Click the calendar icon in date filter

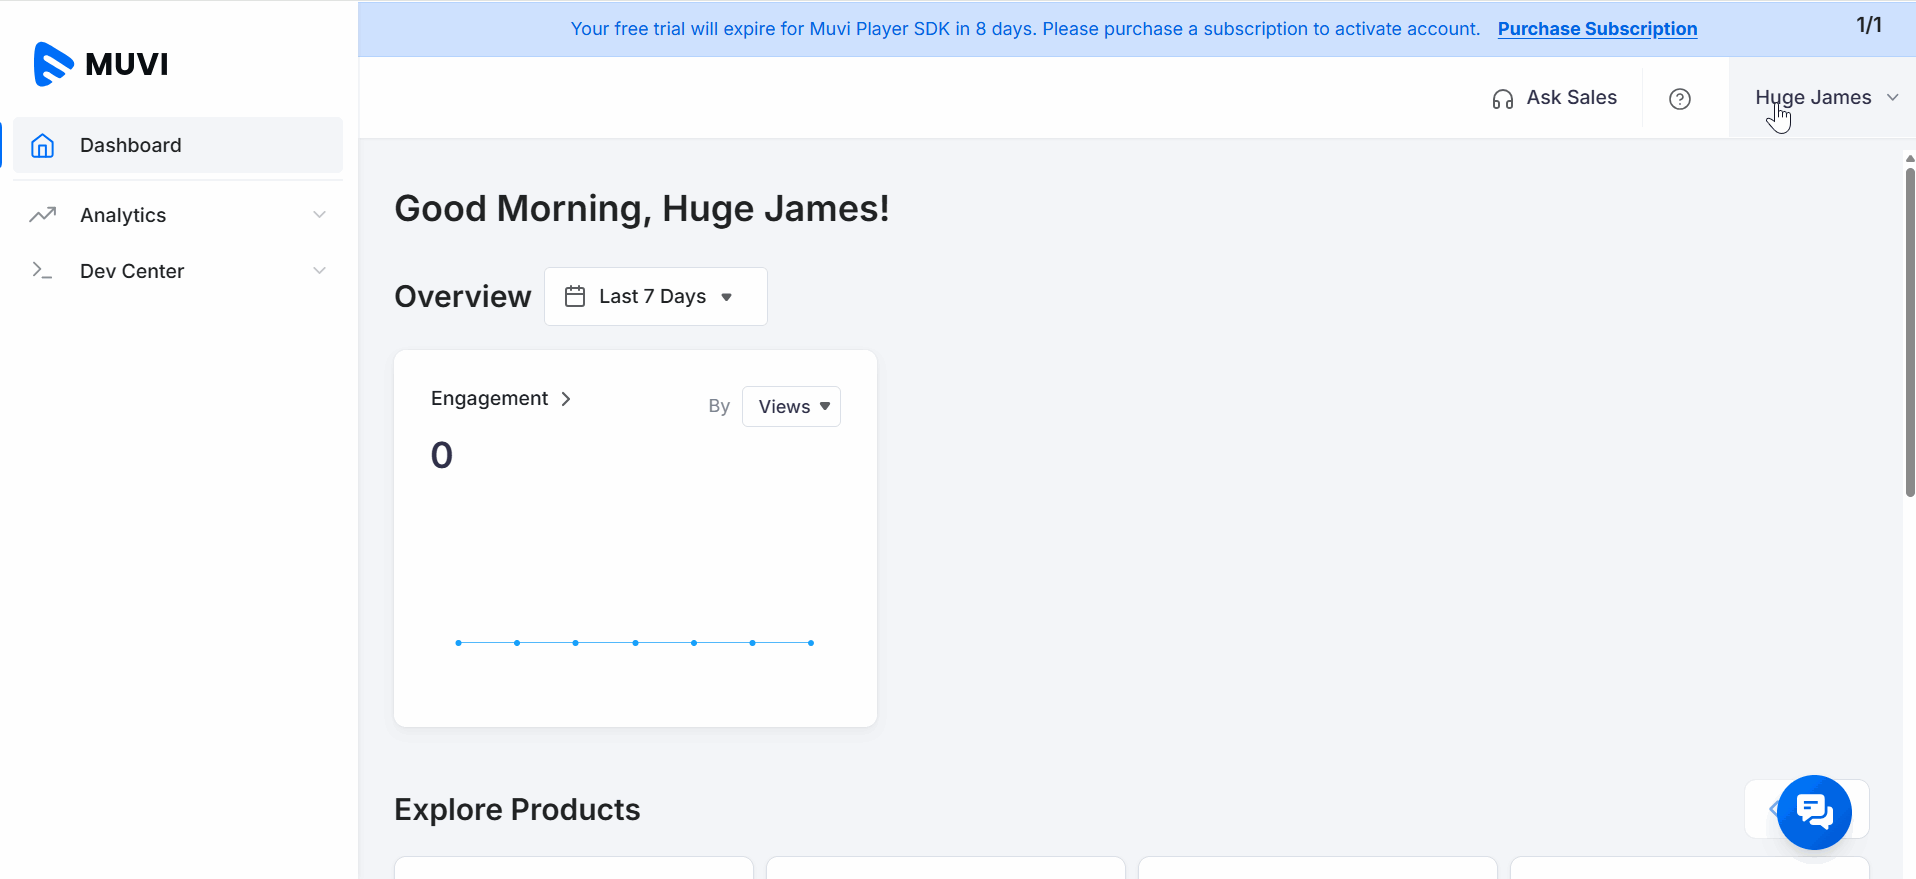575,296
